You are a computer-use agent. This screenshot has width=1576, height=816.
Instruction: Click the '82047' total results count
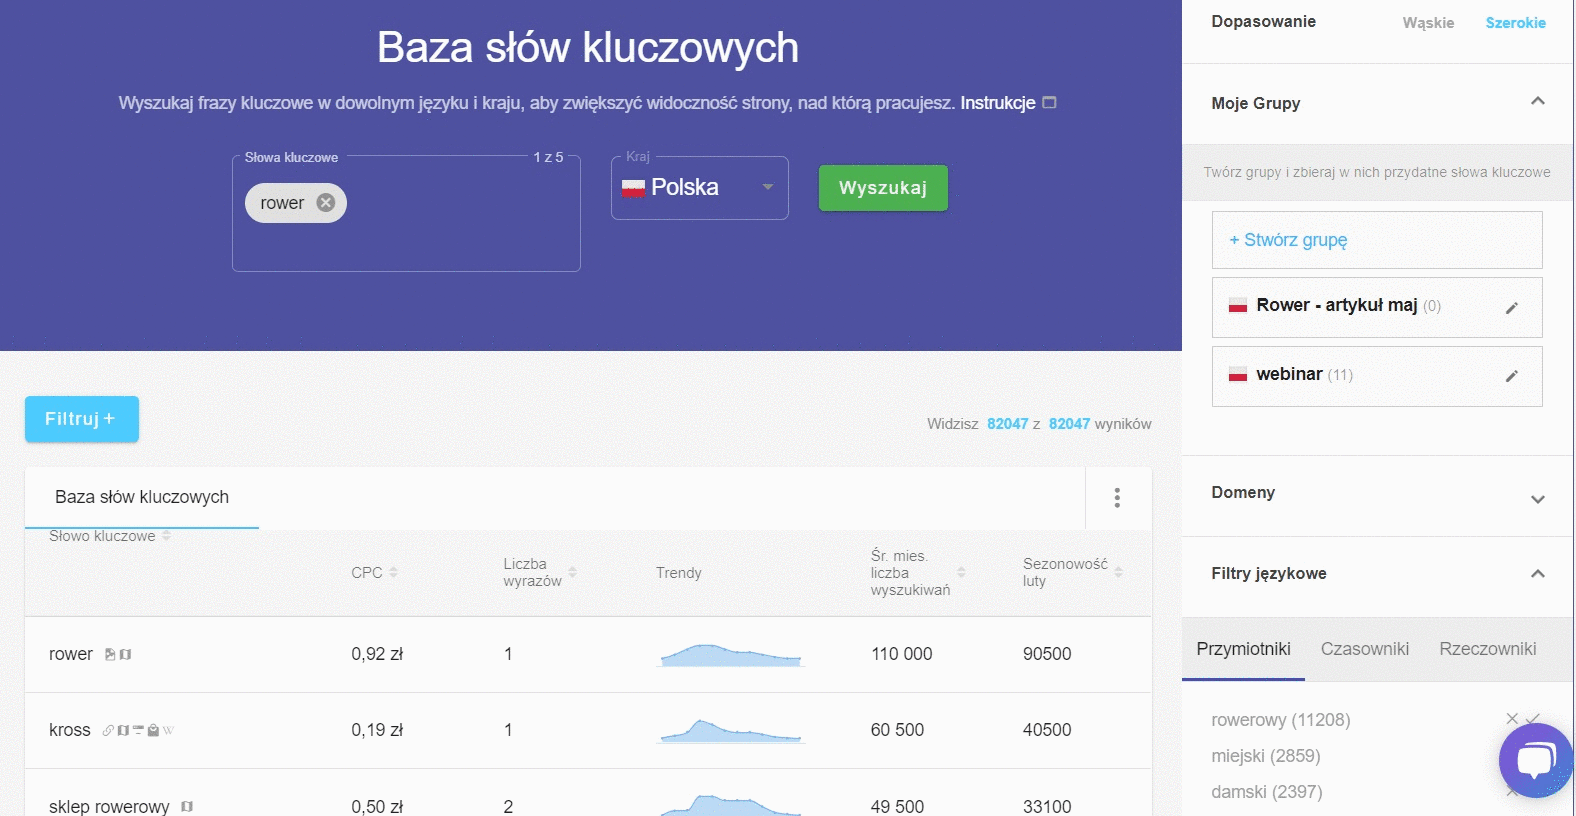(x=1069, y=424)
